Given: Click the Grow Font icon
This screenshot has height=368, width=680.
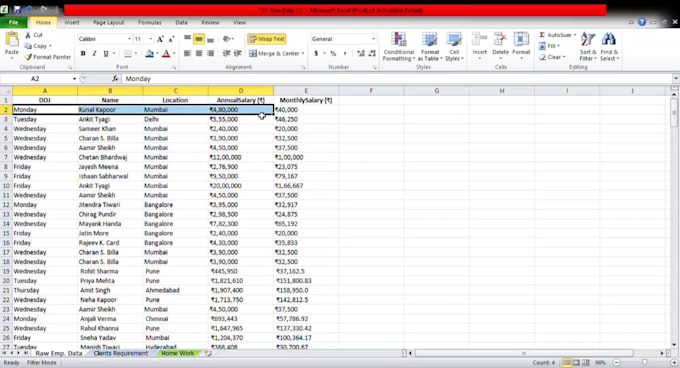Looking at the screenshot, I should pyautogui.click(x=160, y=39).
